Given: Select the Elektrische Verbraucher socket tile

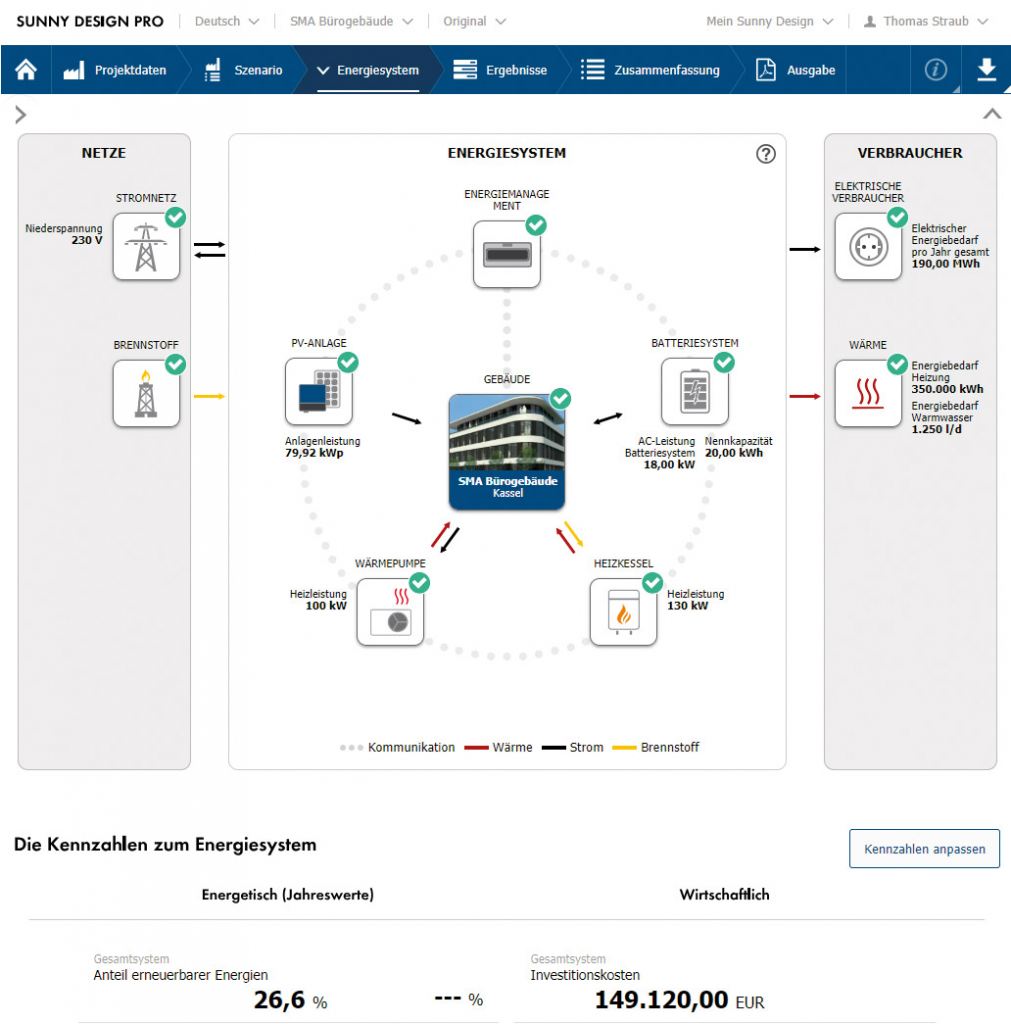Looking at the screenshot, I should [868, 246].
